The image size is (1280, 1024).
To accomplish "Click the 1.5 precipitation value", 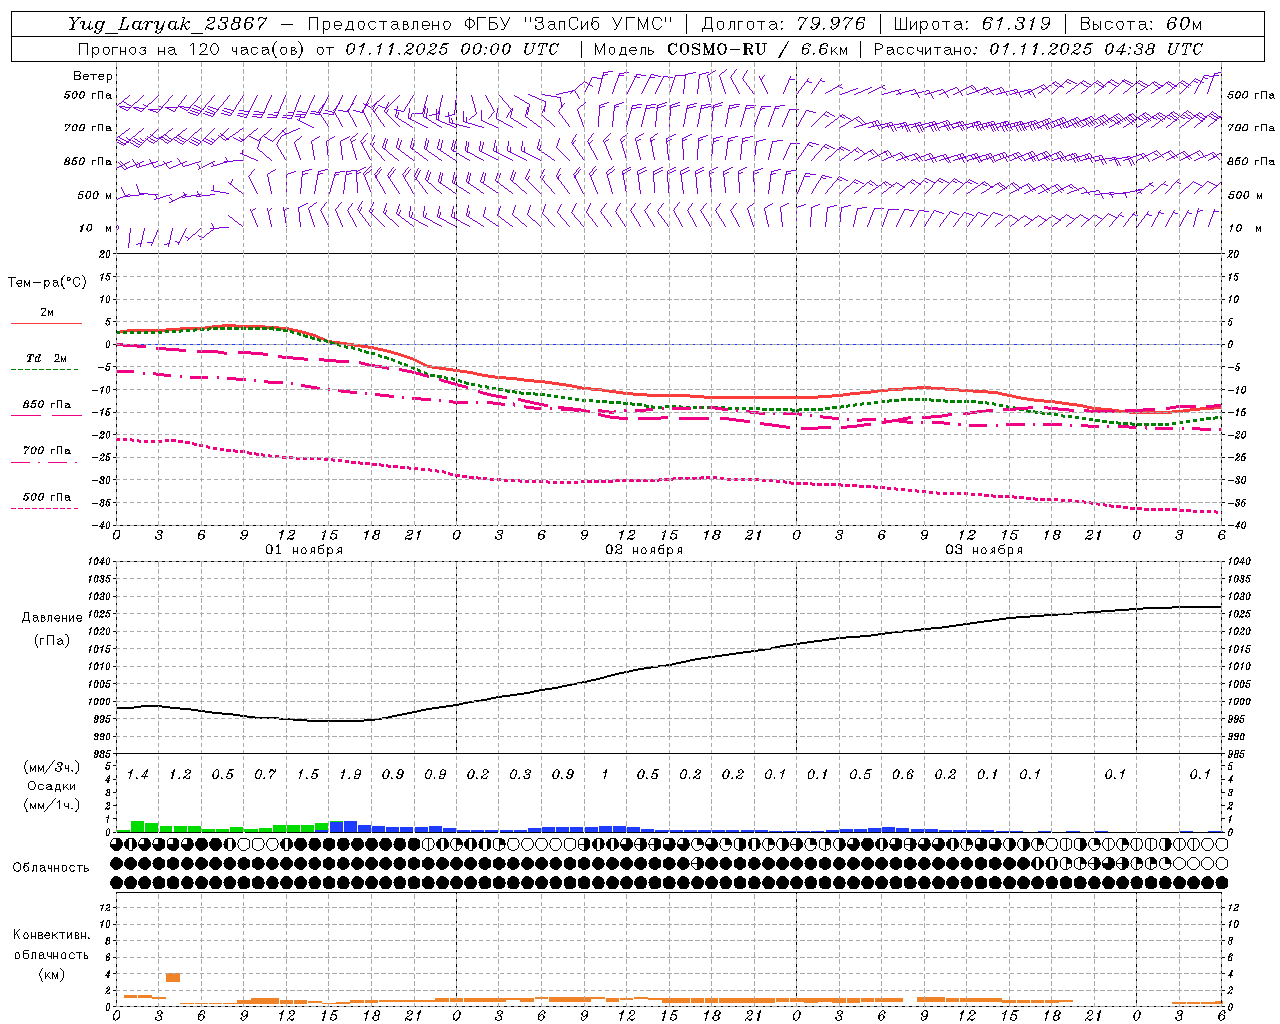I will point(308,774).
